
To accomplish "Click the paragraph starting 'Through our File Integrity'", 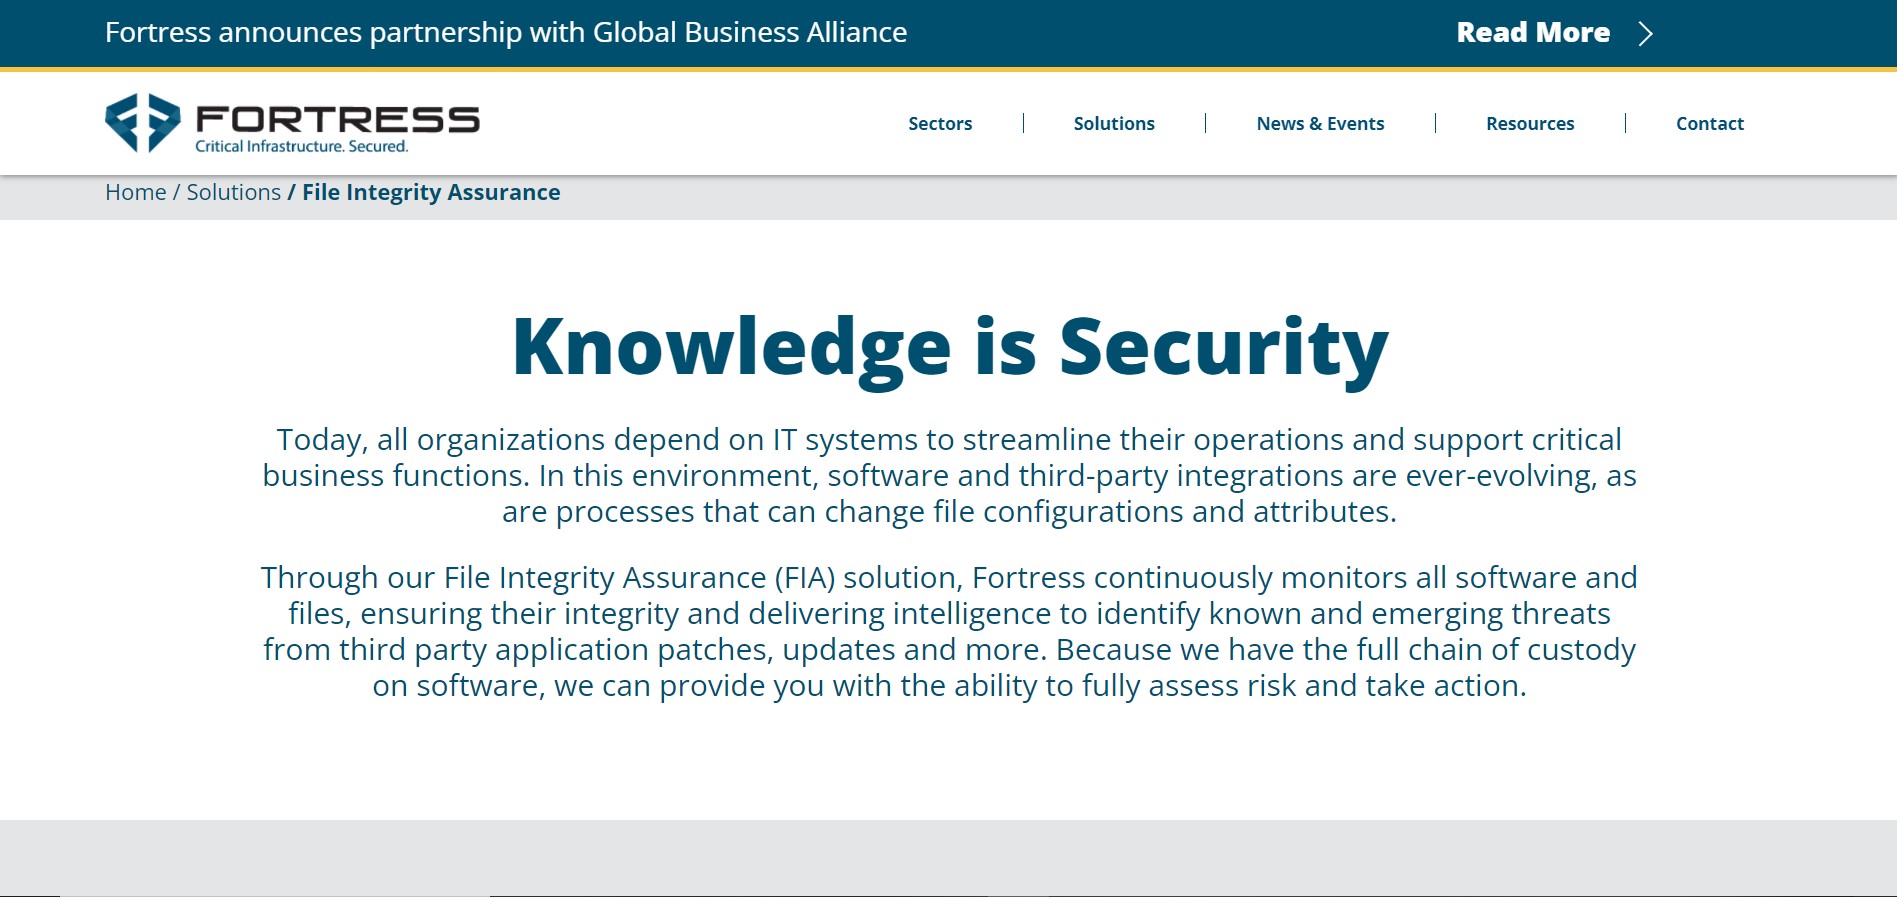I will (949, 631).
